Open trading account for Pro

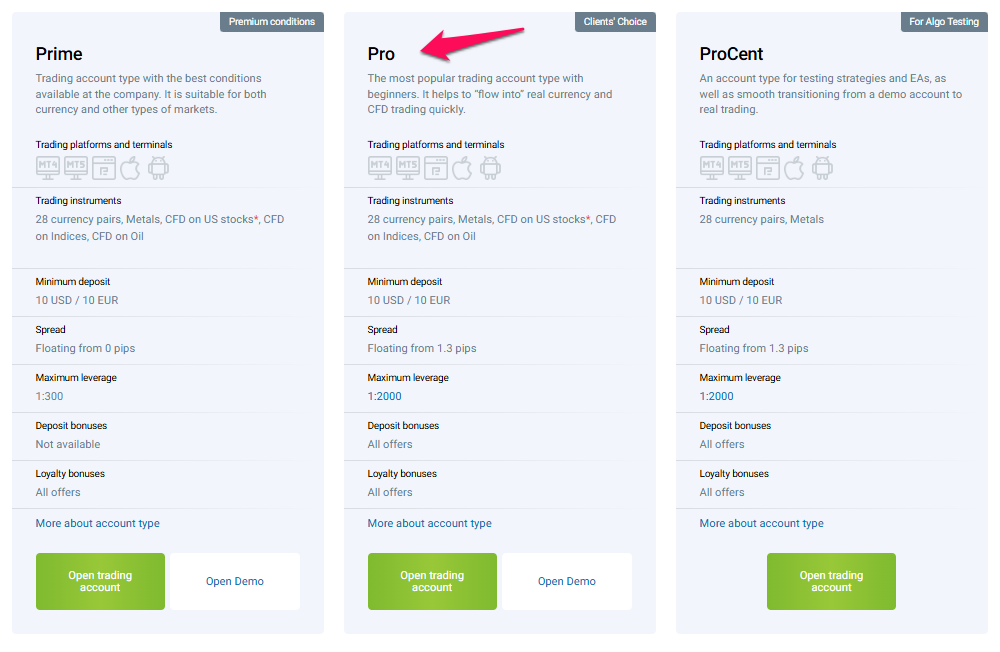click(x=432, y=581)
